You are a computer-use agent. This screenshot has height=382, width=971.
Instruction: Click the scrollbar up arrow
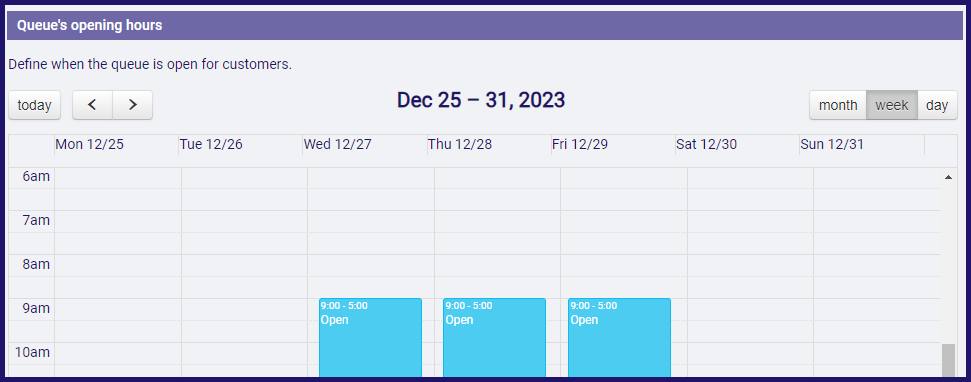click(948, 177)
